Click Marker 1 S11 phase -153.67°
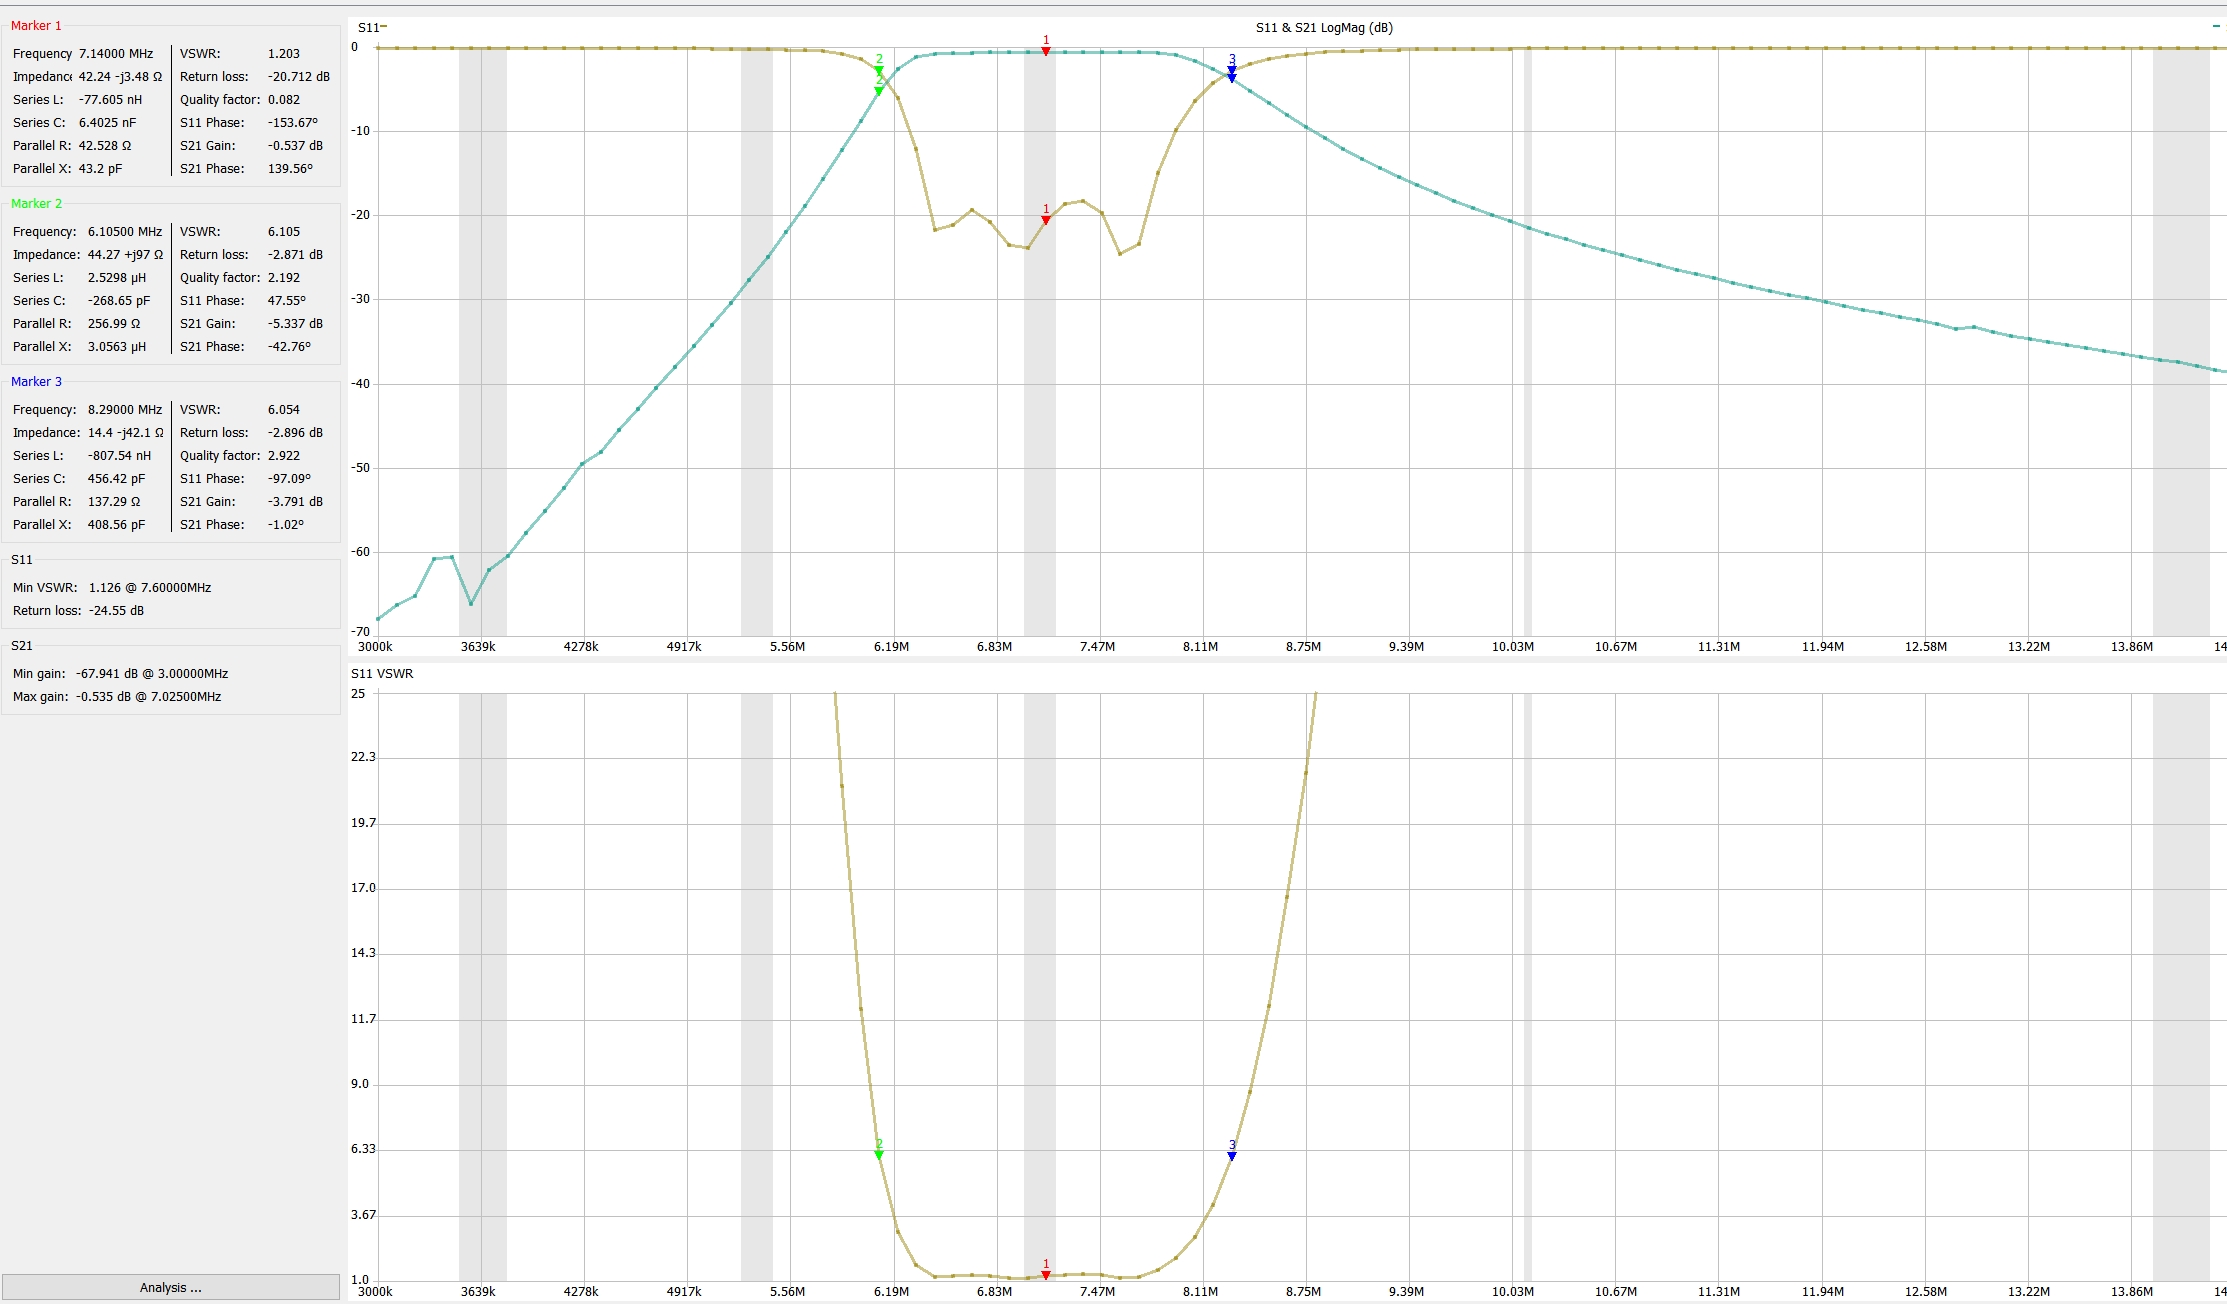Viewport: 2227px width, 1304px height. 293,122
